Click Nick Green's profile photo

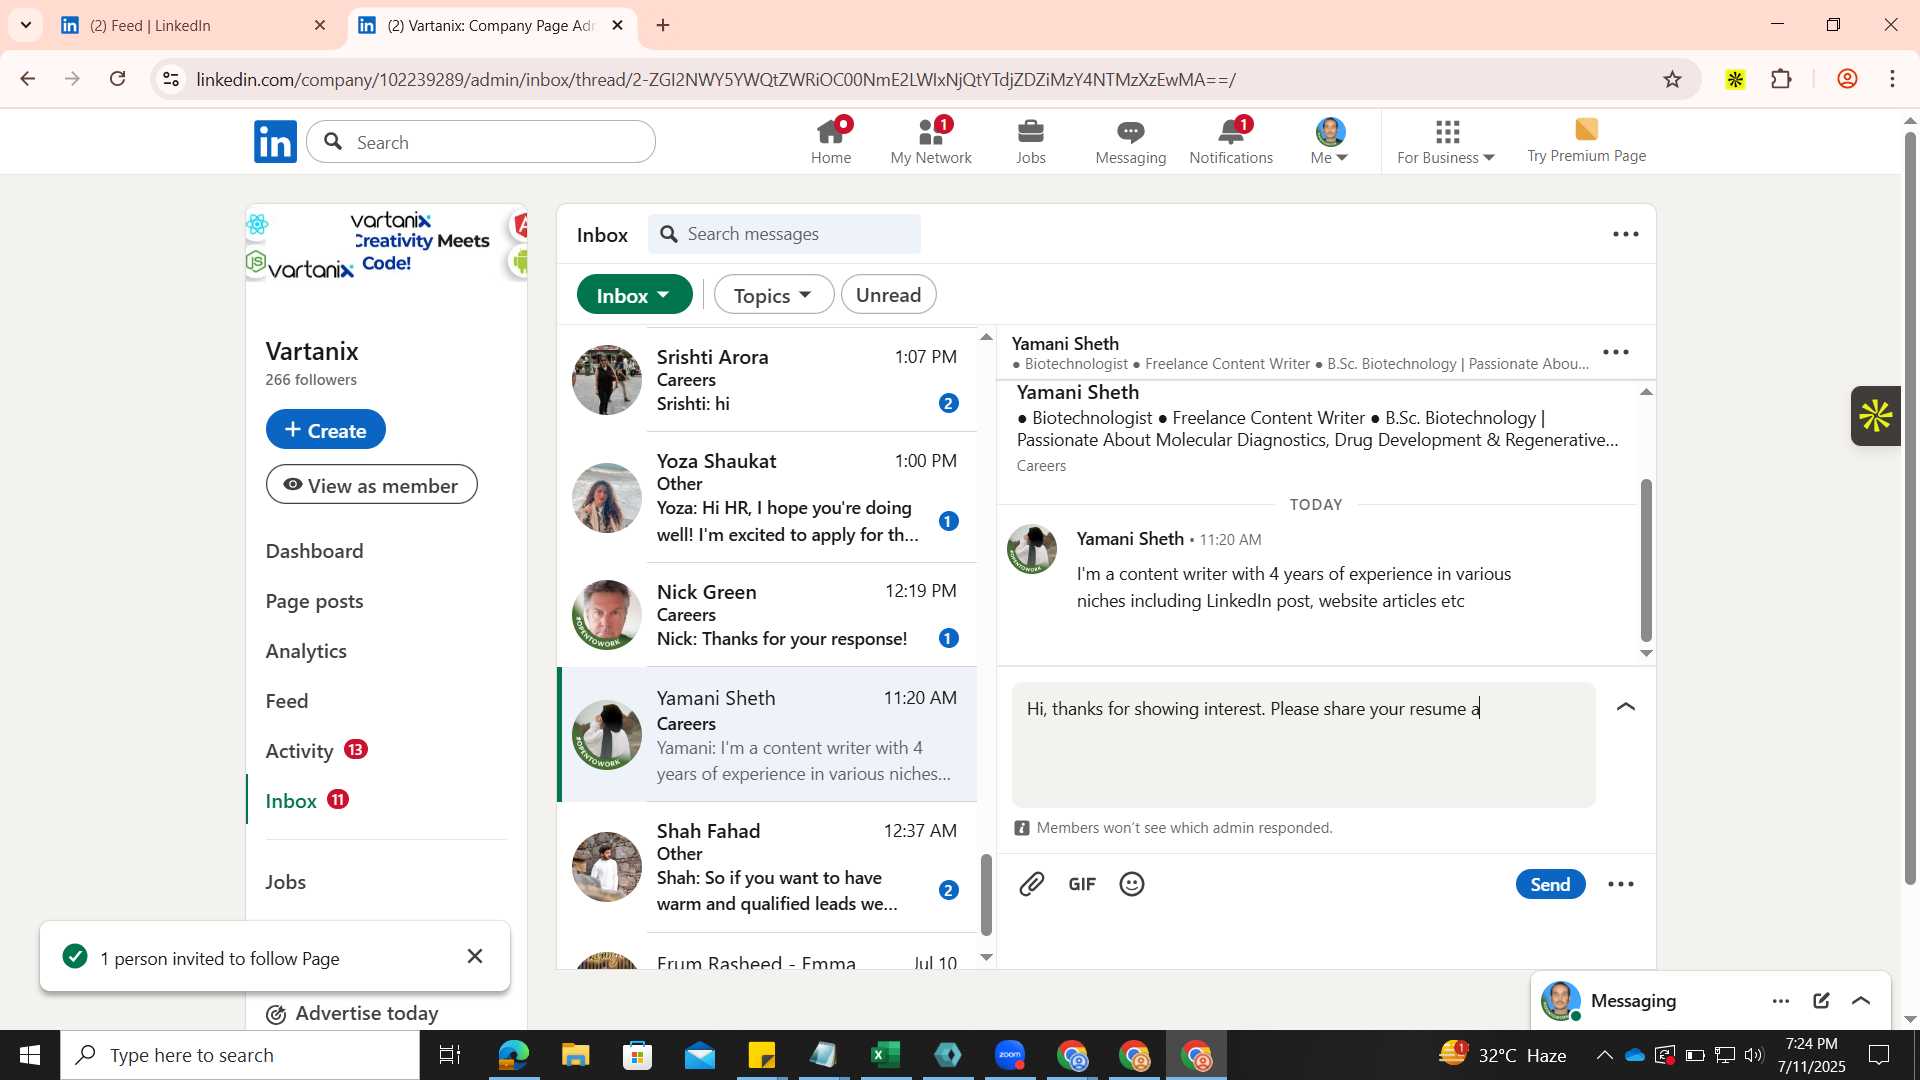[x=607, y=615]
